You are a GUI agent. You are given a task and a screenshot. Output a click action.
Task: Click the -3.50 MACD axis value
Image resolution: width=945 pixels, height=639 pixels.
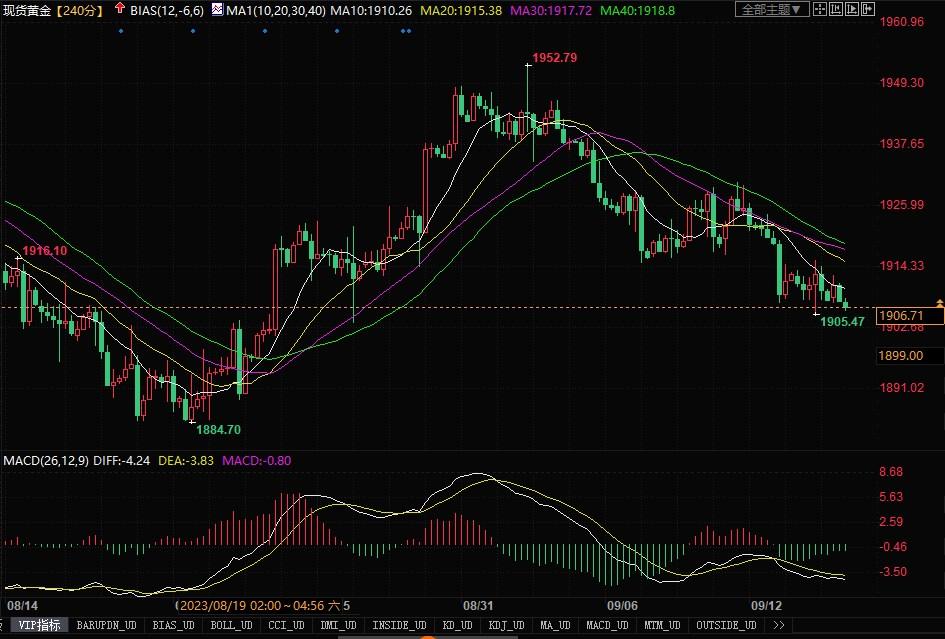click(x=893, y=571)
